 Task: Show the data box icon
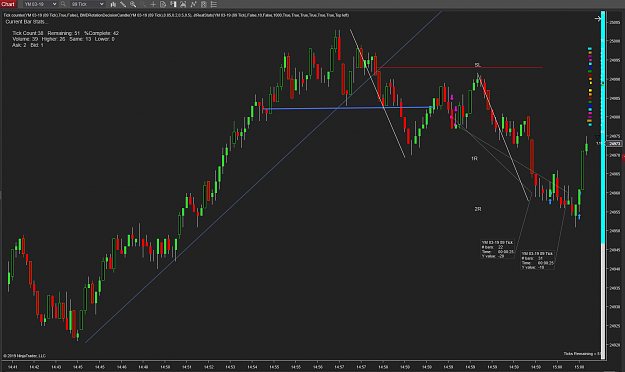click(163, 4)
